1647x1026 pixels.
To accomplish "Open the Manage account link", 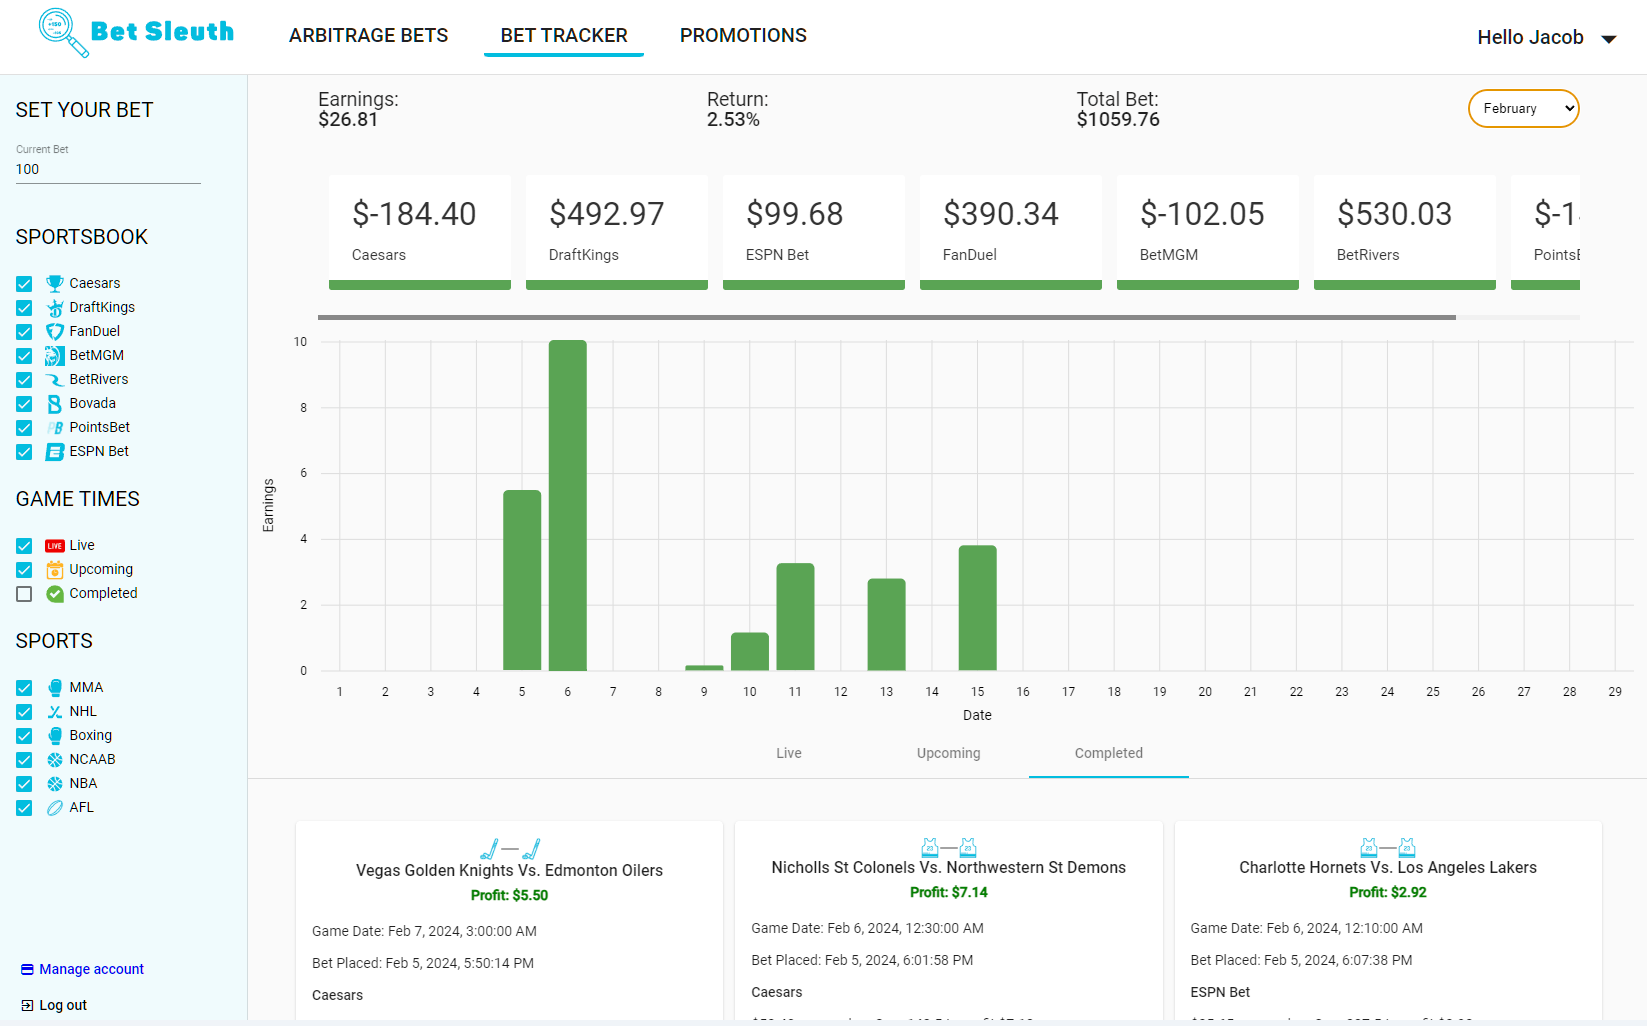I will pos(91,969).
